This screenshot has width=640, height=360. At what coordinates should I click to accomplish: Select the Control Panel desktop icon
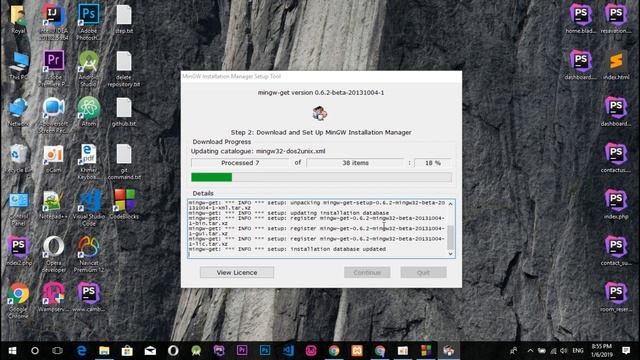pos(18,209)
